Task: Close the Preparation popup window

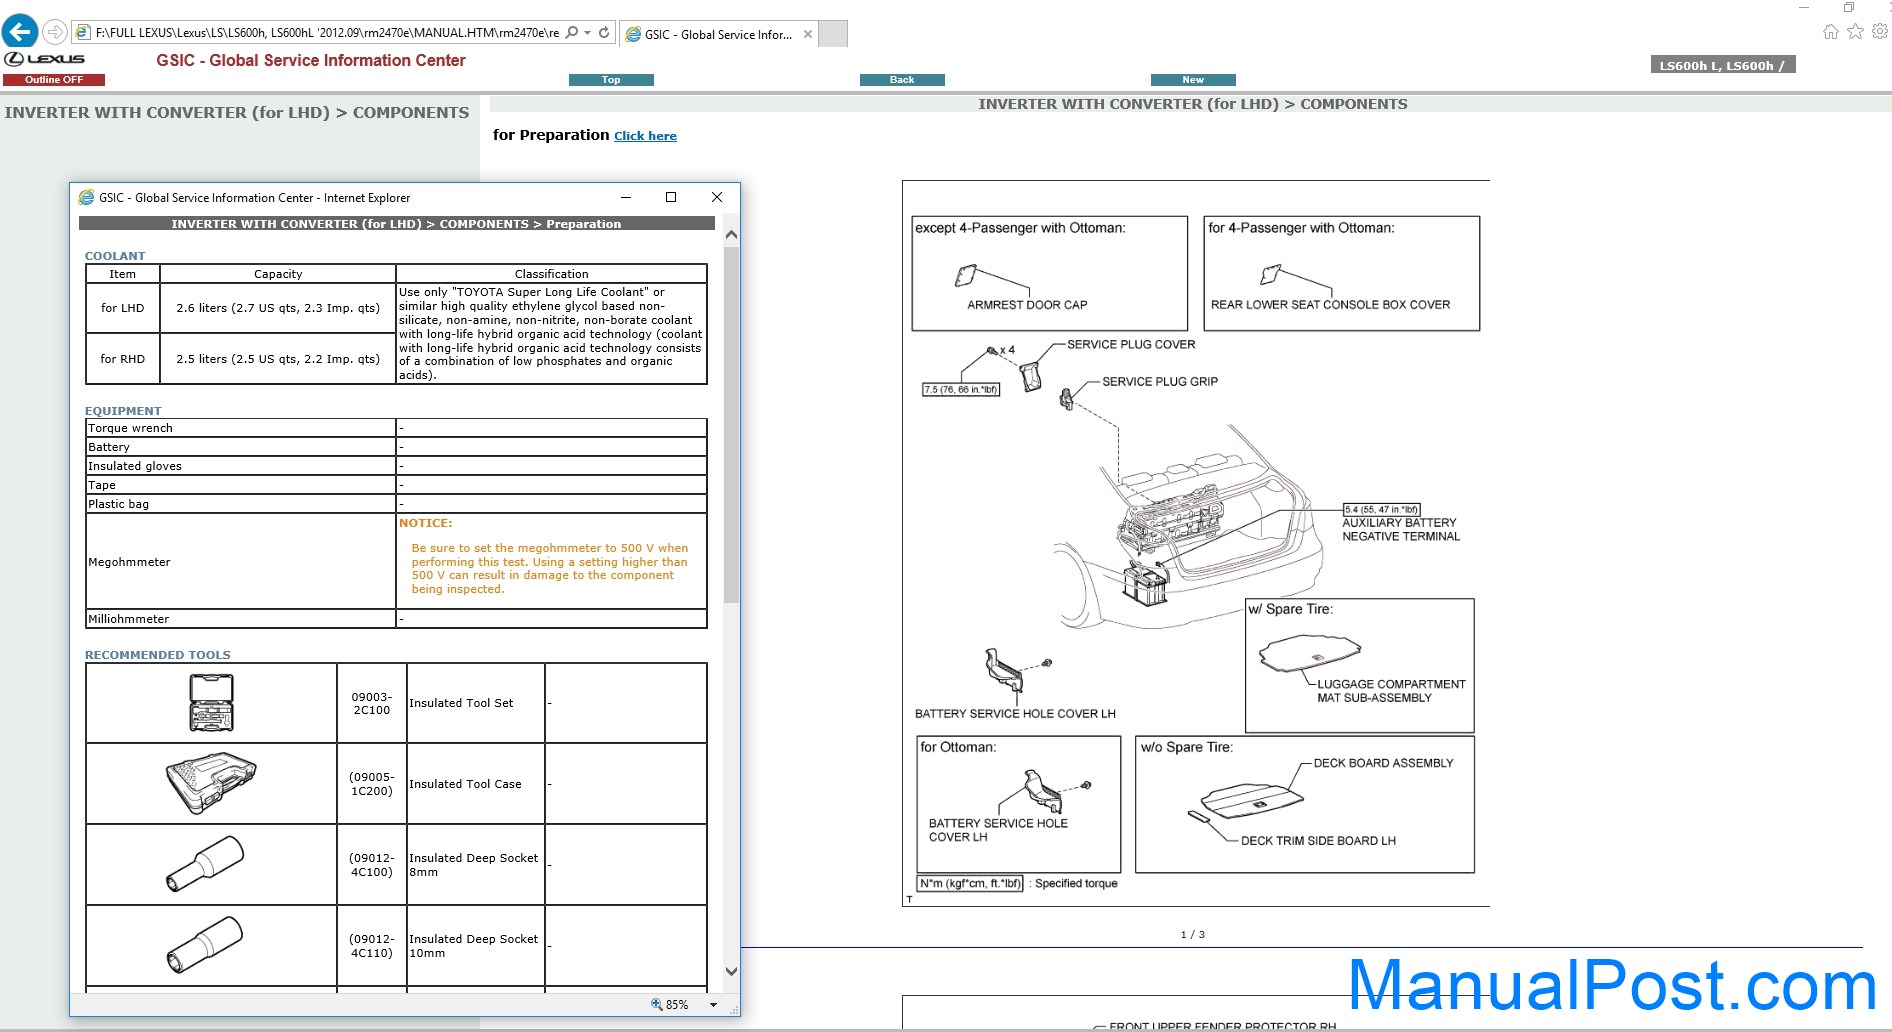Action: click(716, 197)
